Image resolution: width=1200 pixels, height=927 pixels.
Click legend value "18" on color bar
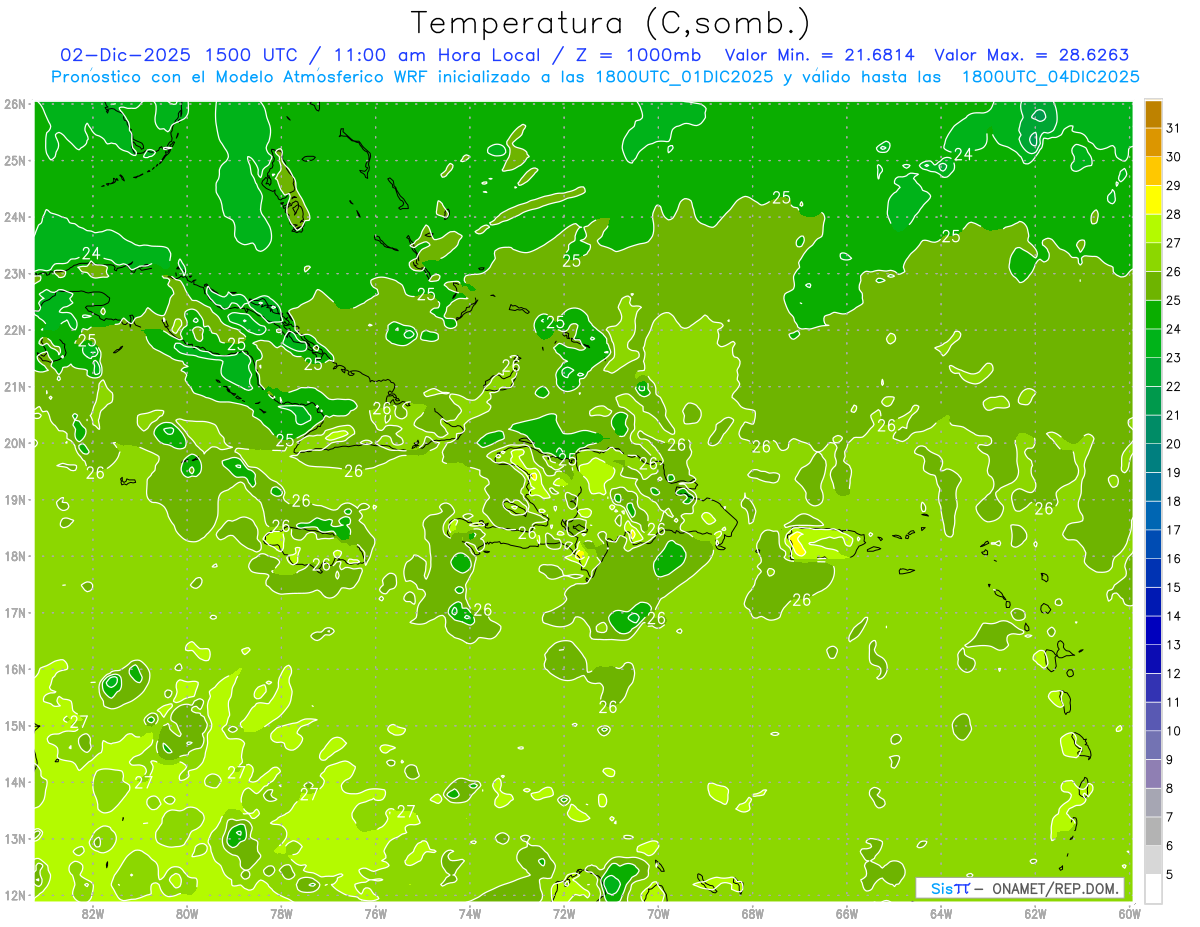tap(1173, 501)
